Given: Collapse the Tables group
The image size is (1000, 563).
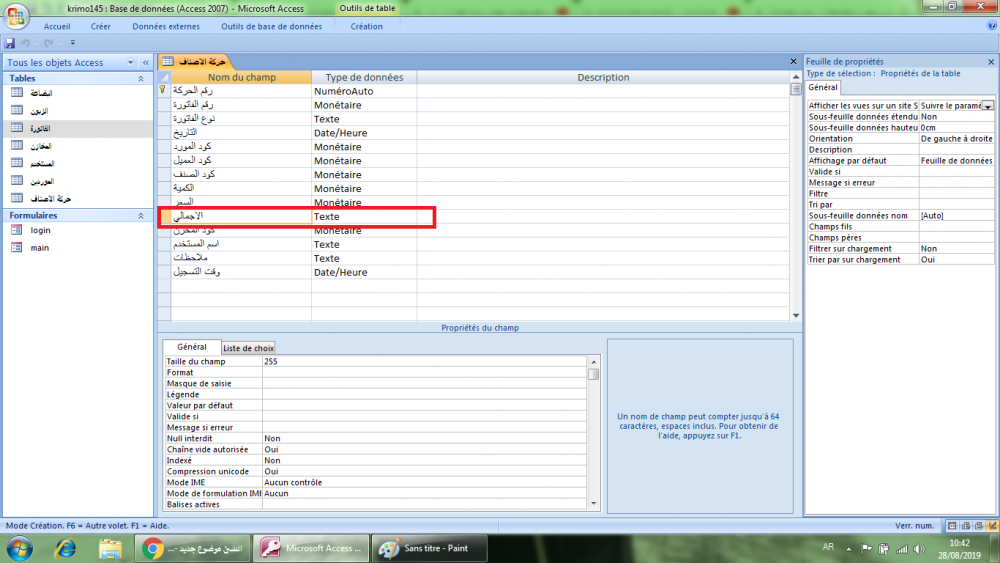Looking at the screenshot, I should click(x=140, y=78).
